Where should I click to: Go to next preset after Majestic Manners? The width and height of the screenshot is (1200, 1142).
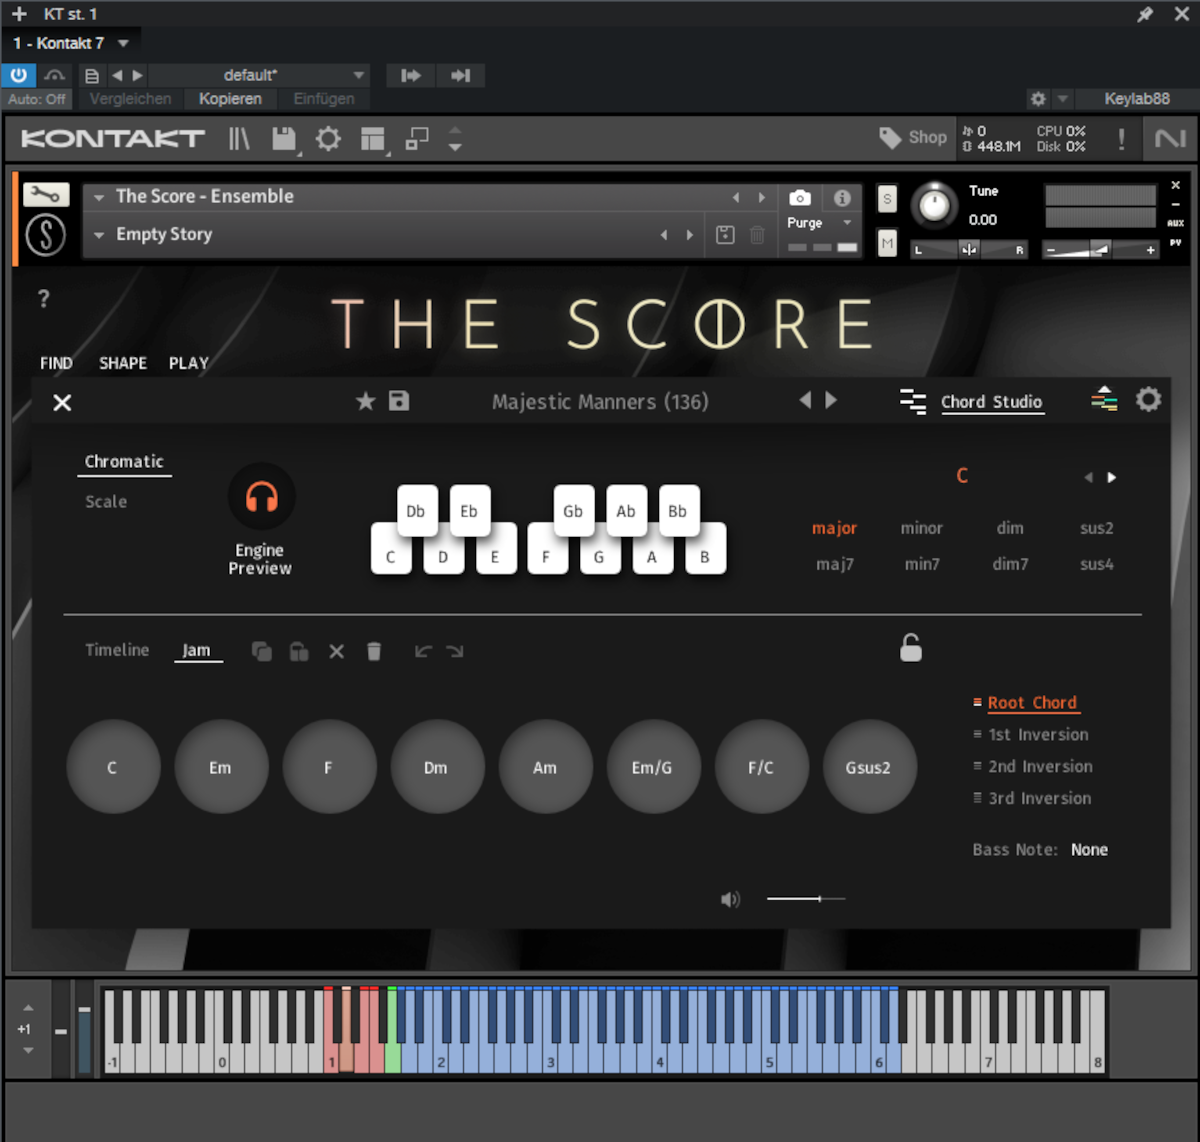pyautogui.click(x=831, y=400)
